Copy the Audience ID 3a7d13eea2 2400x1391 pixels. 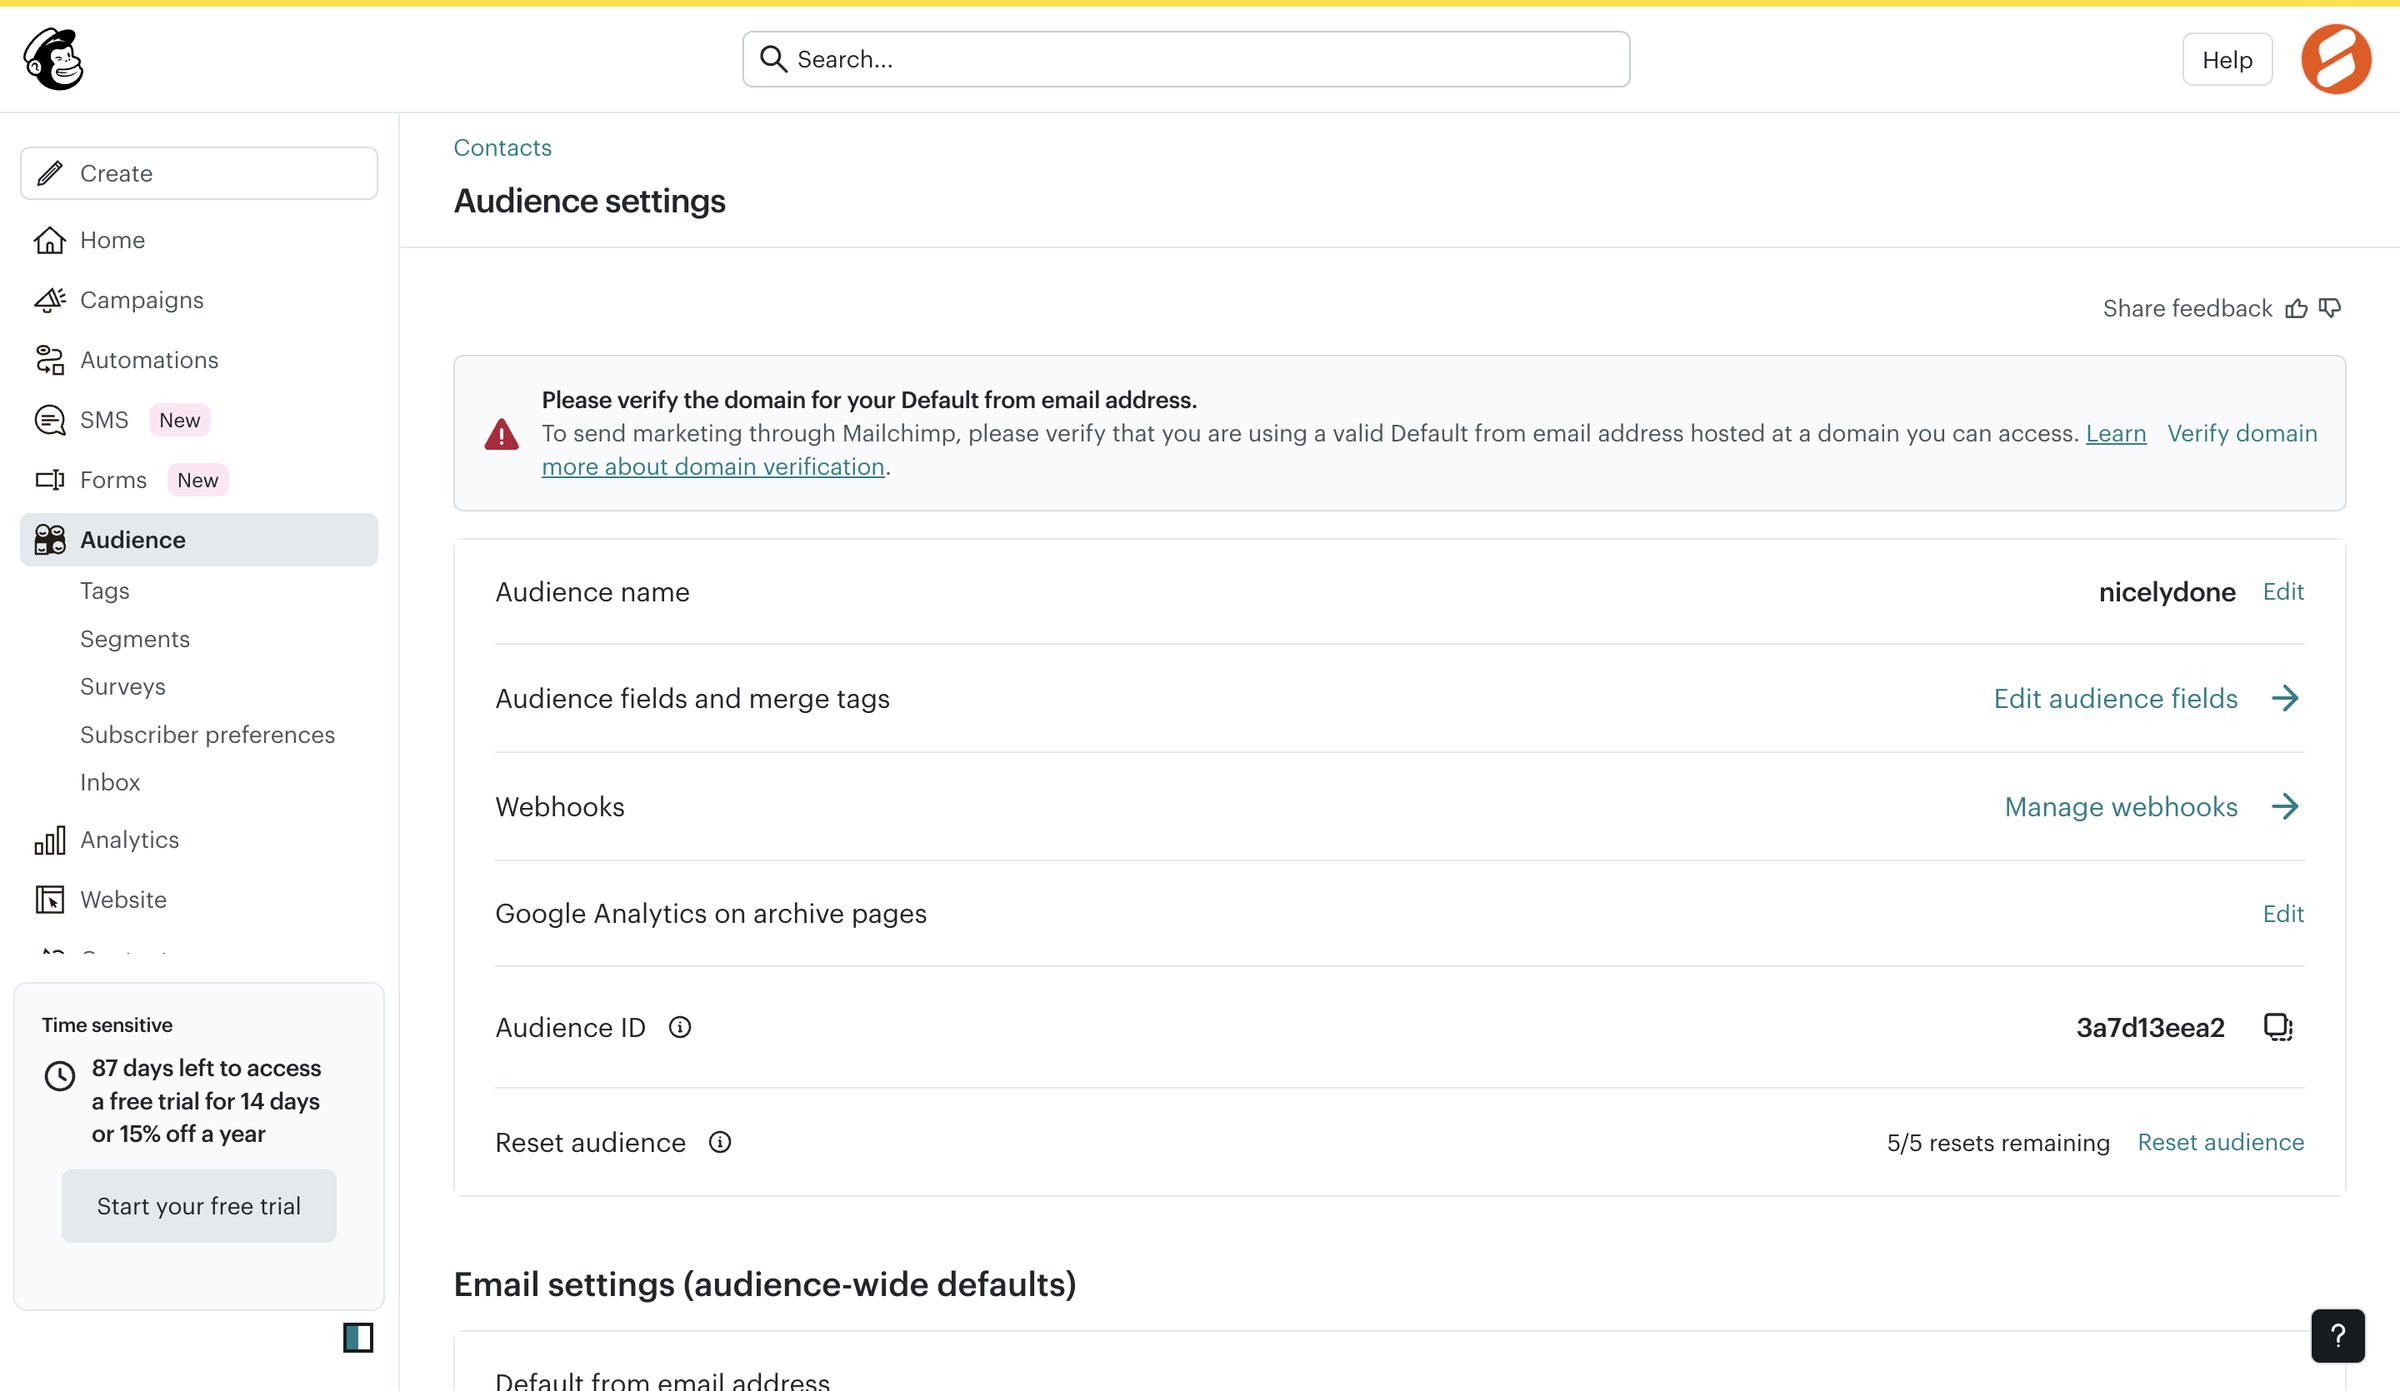tap(2278, 1027)
